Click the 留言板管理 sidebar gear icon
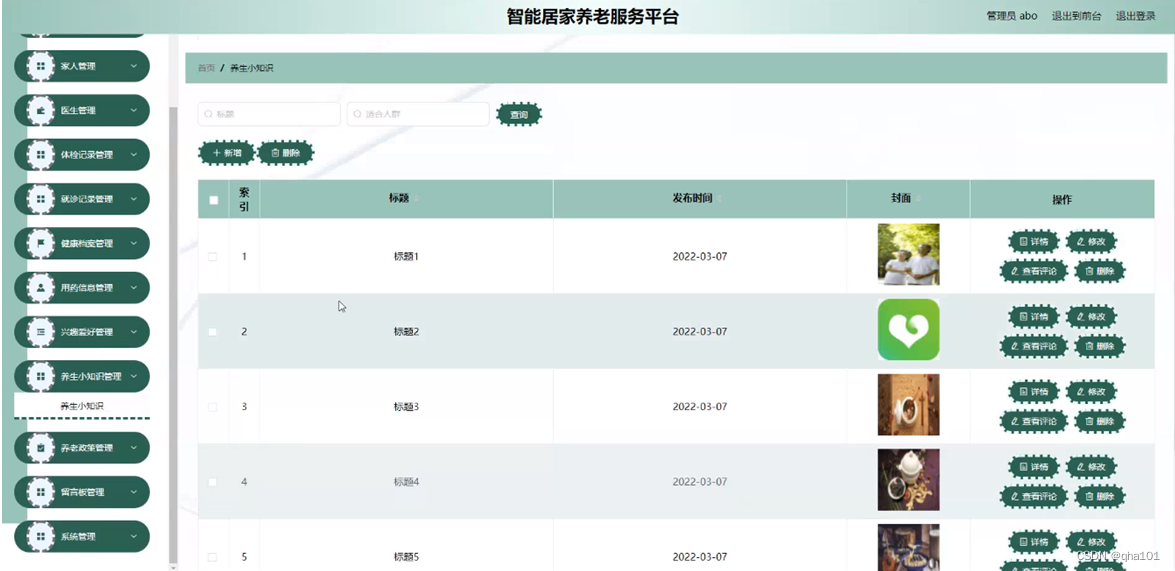The width and height of the screenshot is (1175, 571). 40,492
